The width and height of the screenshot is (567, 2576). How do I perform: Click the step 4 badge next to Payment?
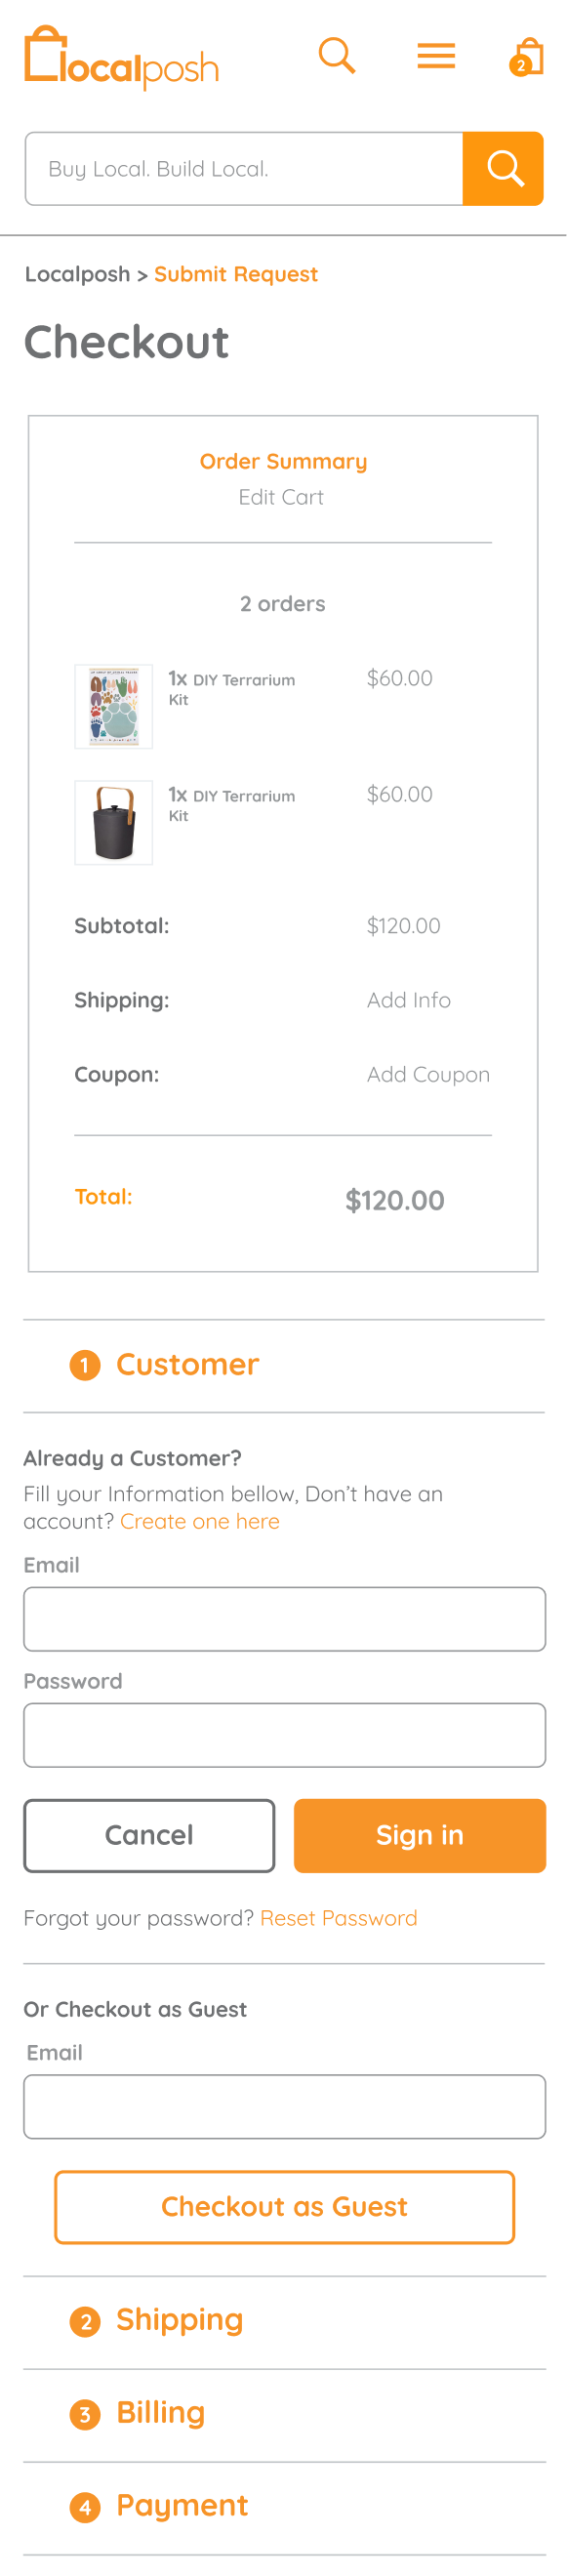pos(85,2505)
